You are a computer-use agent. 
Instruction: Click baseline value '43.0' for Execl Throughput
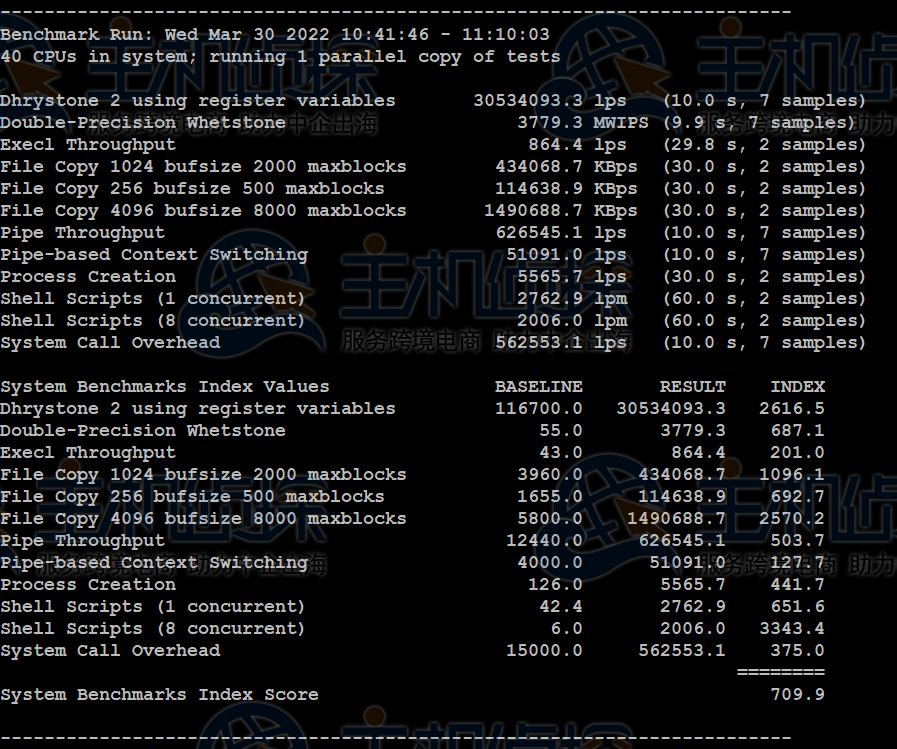pos(561,453)
